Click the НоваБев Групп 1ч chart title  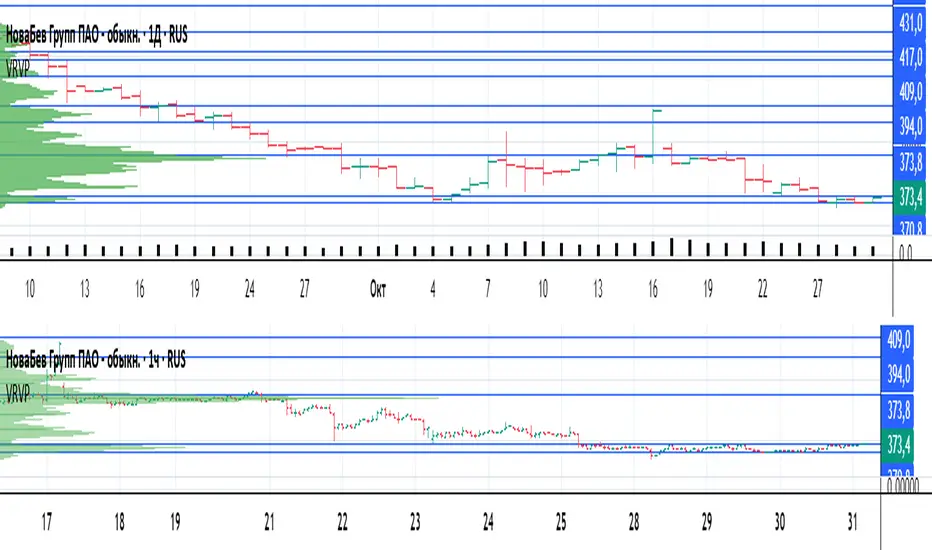click(96, 359)
